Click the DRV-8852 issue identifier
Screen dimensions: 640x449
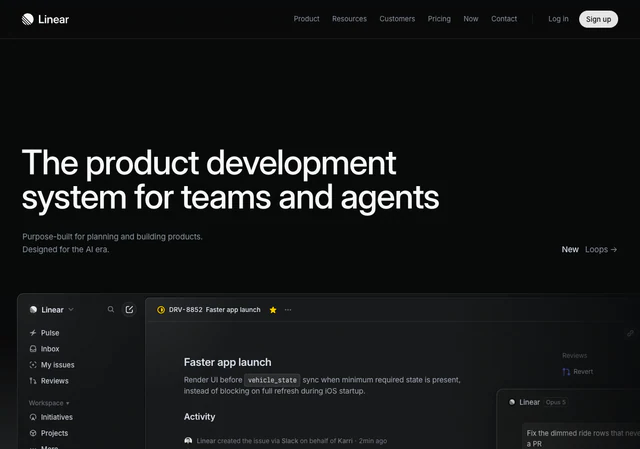[x=185, y=310]
